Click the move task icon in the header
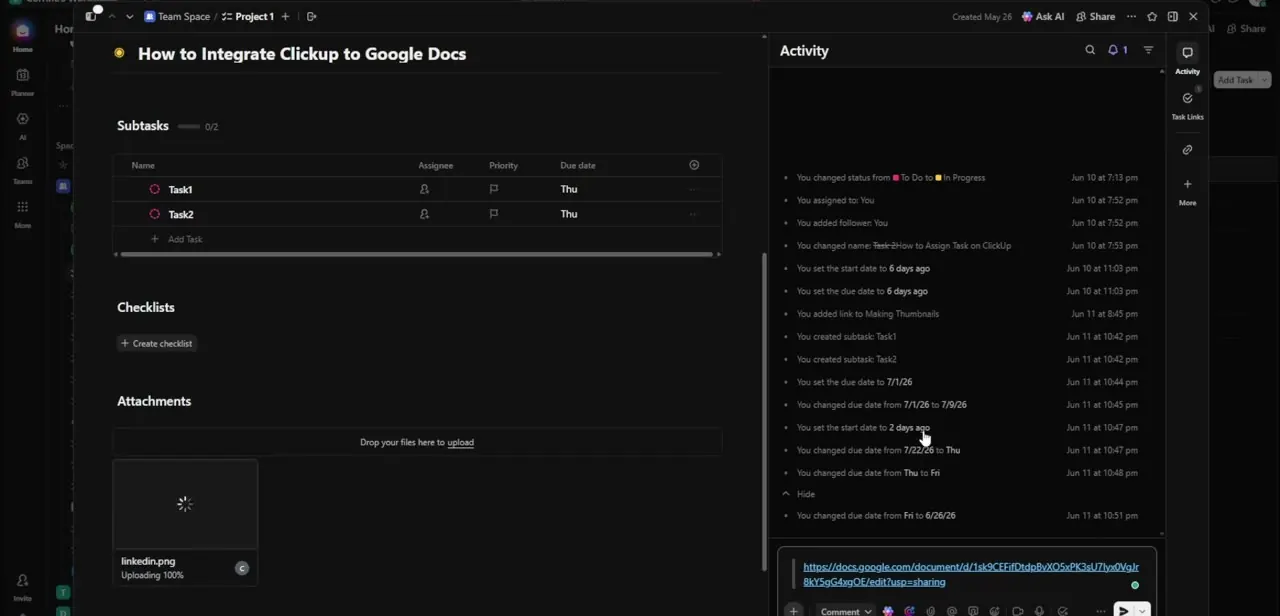 (x=312, y=16)
